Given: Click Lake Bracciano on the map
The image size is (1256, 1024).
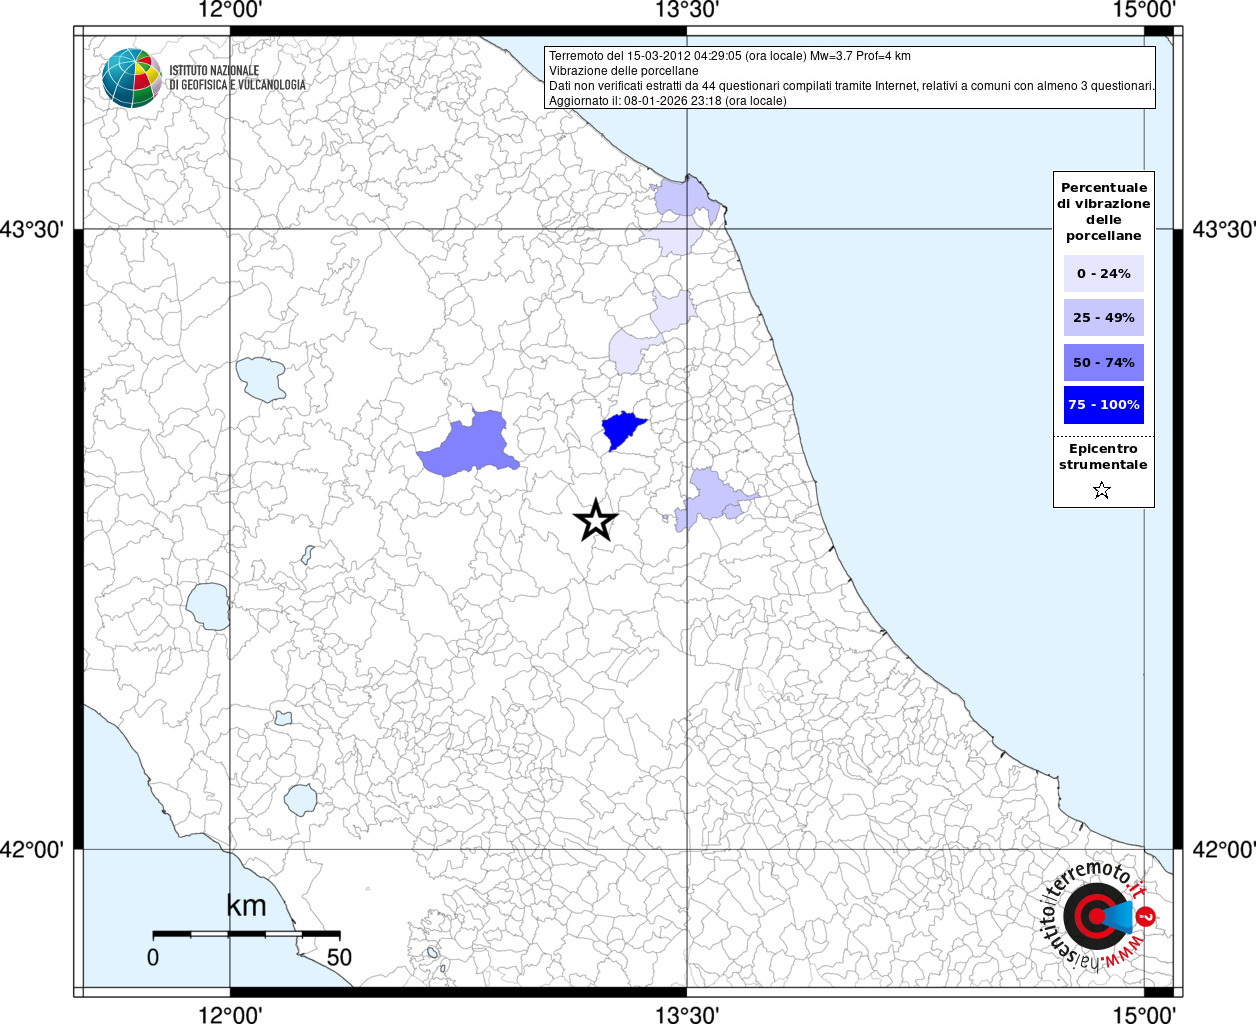Looking at the screenshot, I should click(x=300, y=800).
